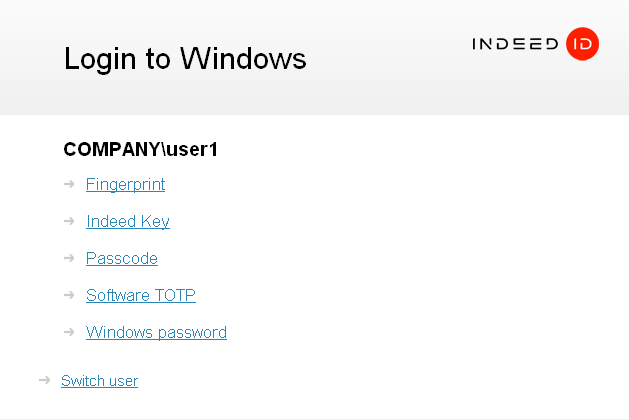Viewport: 629px width, 420px height.
Task: Click the INDEED wordmark in the header
Action: point(515,44)
